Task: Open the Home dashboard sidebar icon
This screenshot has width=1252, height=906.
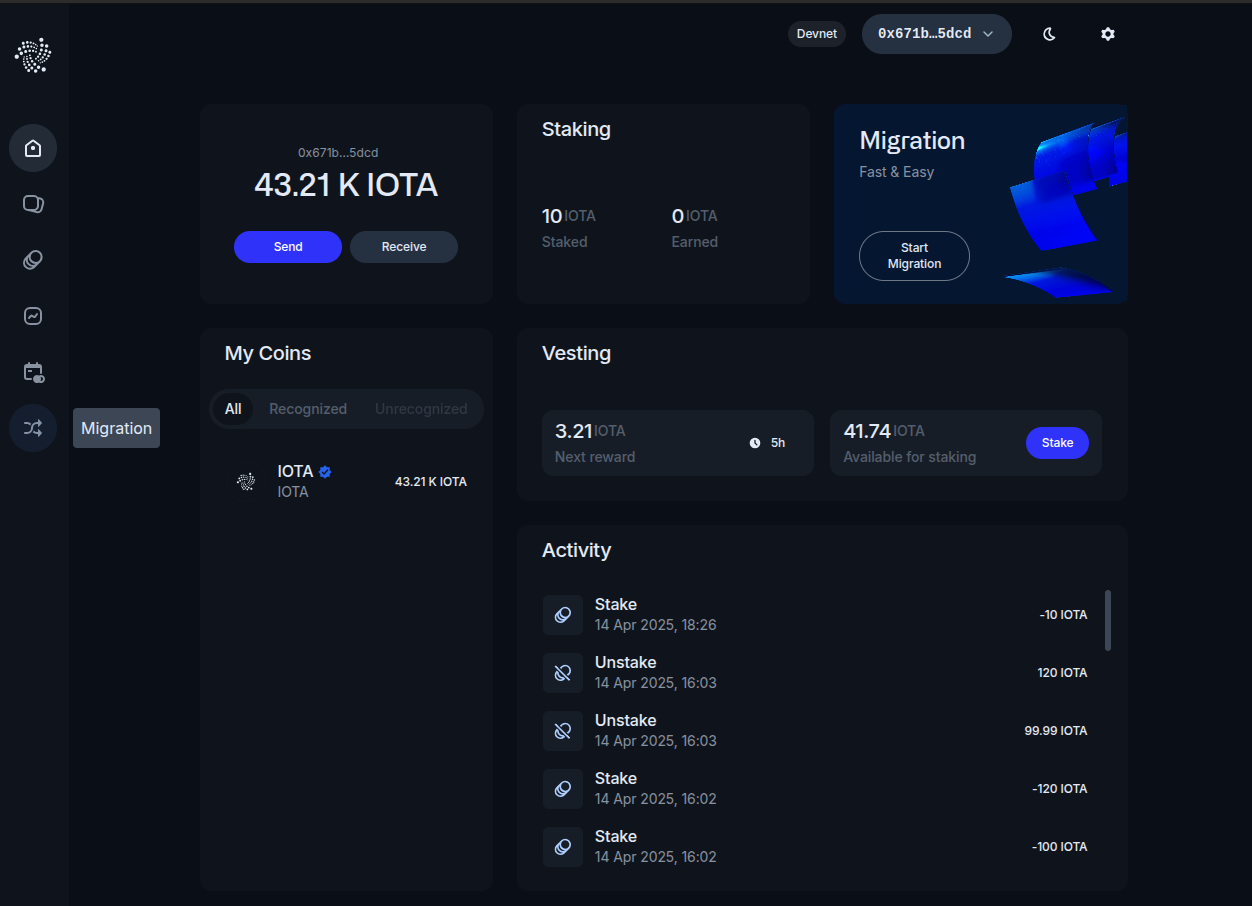Action: (33, 148)
